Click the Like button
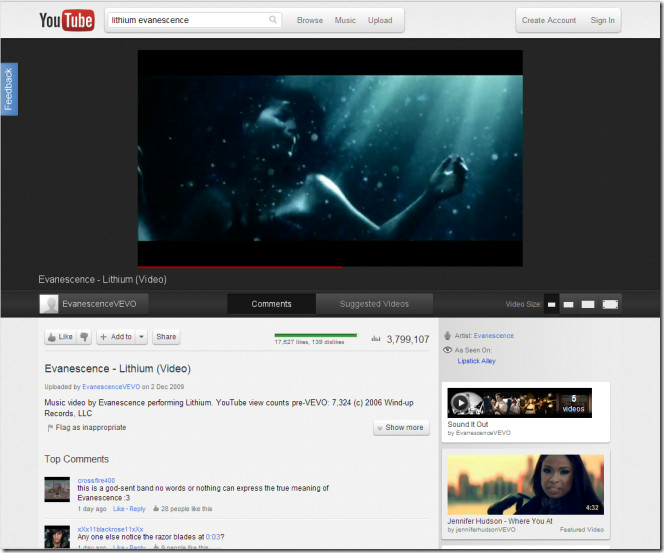Screen dimensions: 664x553 [x=61, y=337]
